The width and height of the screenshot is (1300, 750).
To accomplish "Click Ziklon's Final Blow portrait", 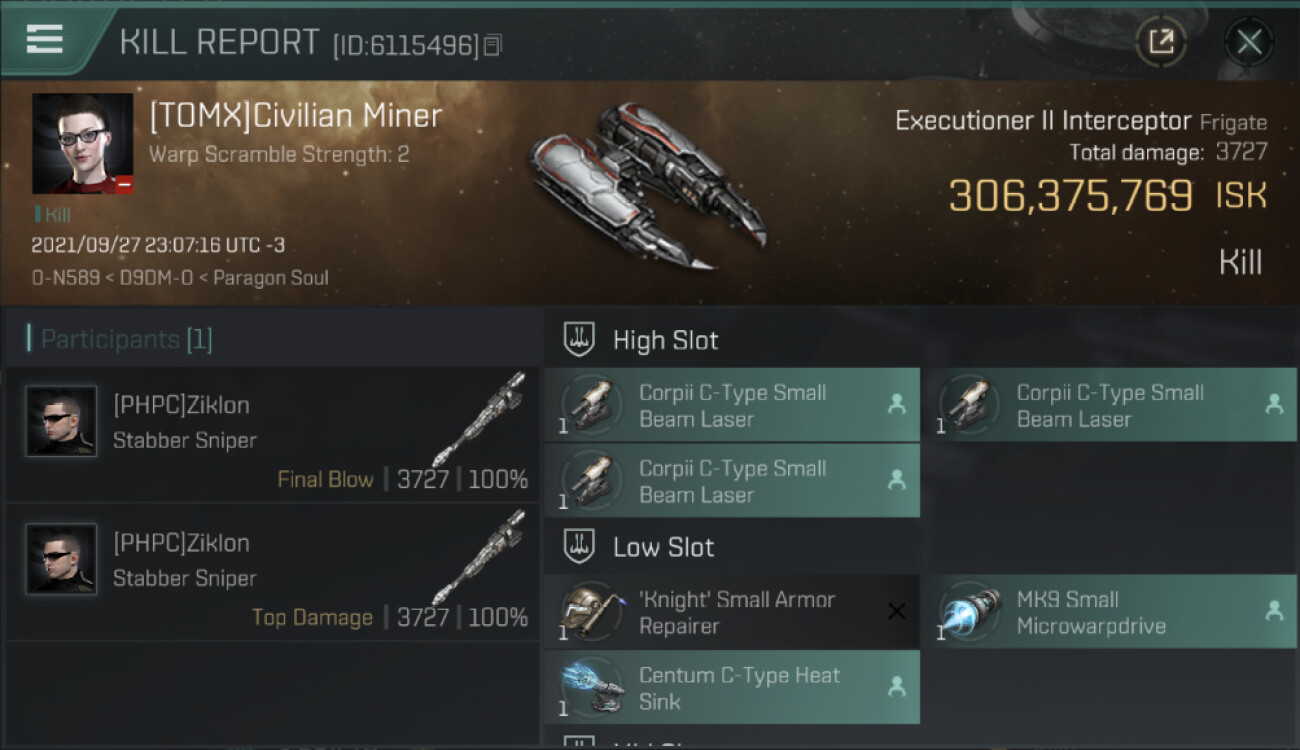I will coord(62,421).
